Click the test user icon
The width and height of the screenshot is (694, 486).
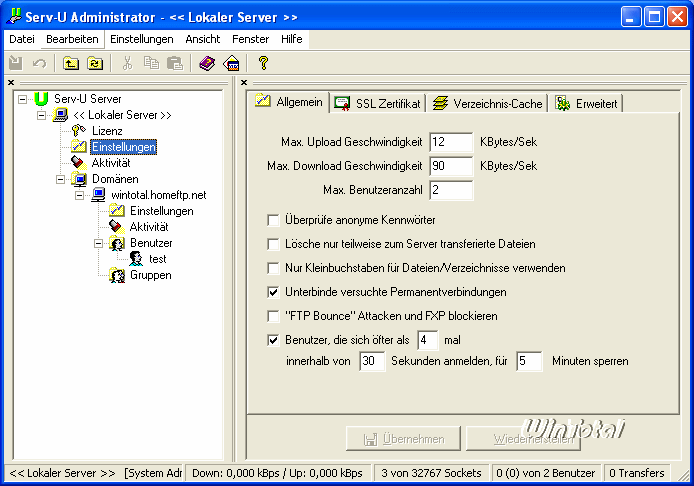(x=136, y=258)
